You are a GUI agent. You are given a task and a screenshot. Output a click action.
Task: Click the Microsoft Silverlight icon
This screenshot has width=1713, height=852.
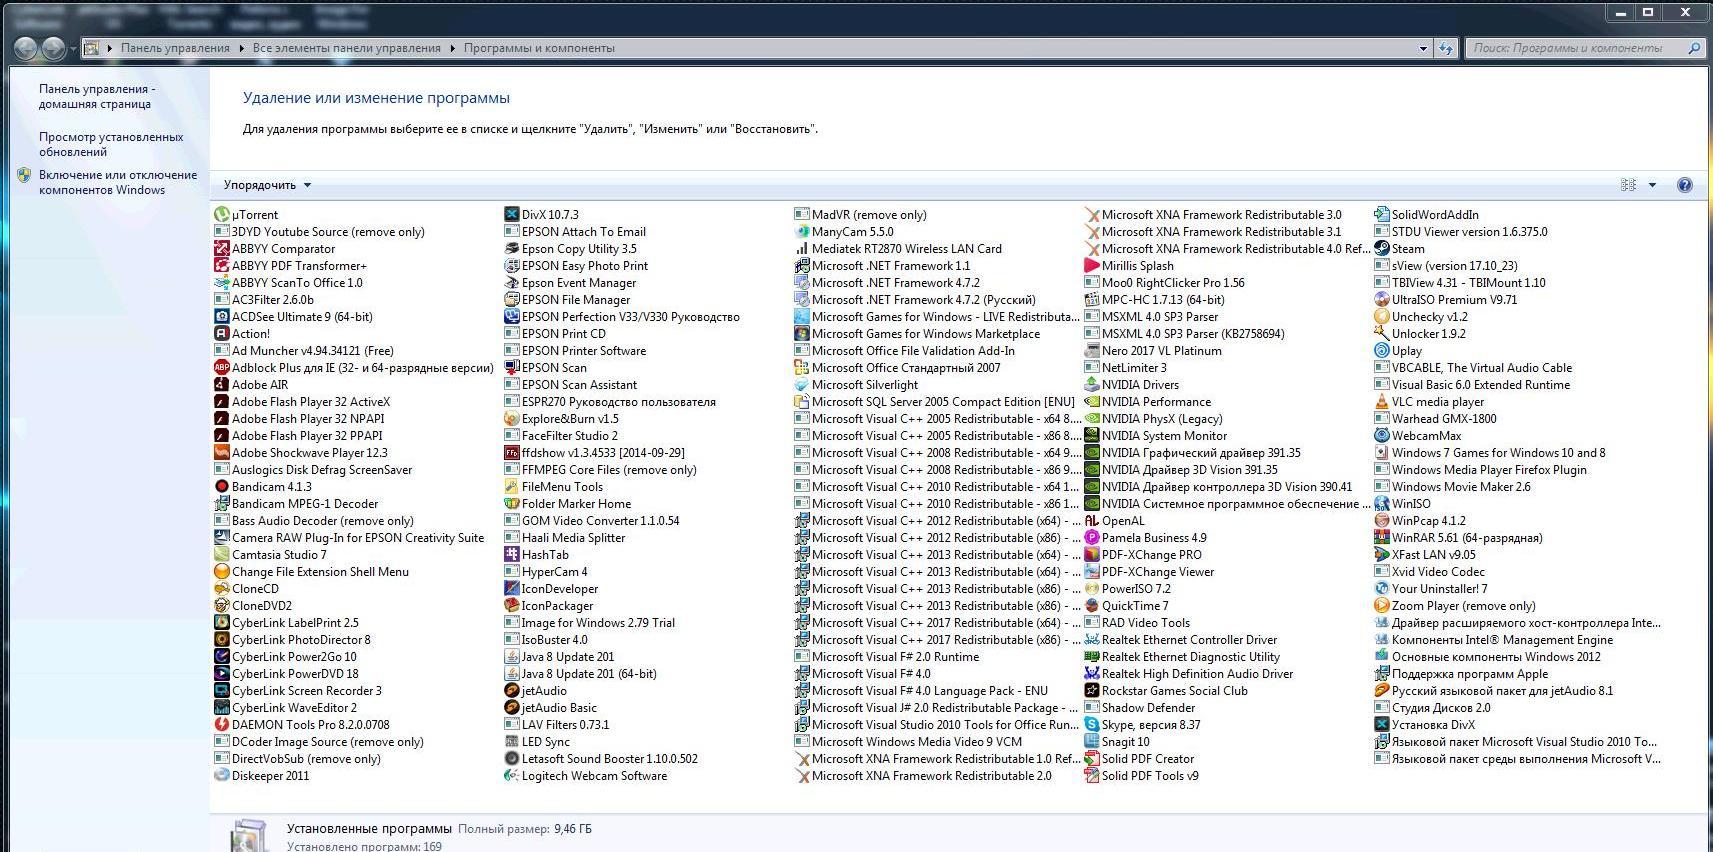(802, 384)
